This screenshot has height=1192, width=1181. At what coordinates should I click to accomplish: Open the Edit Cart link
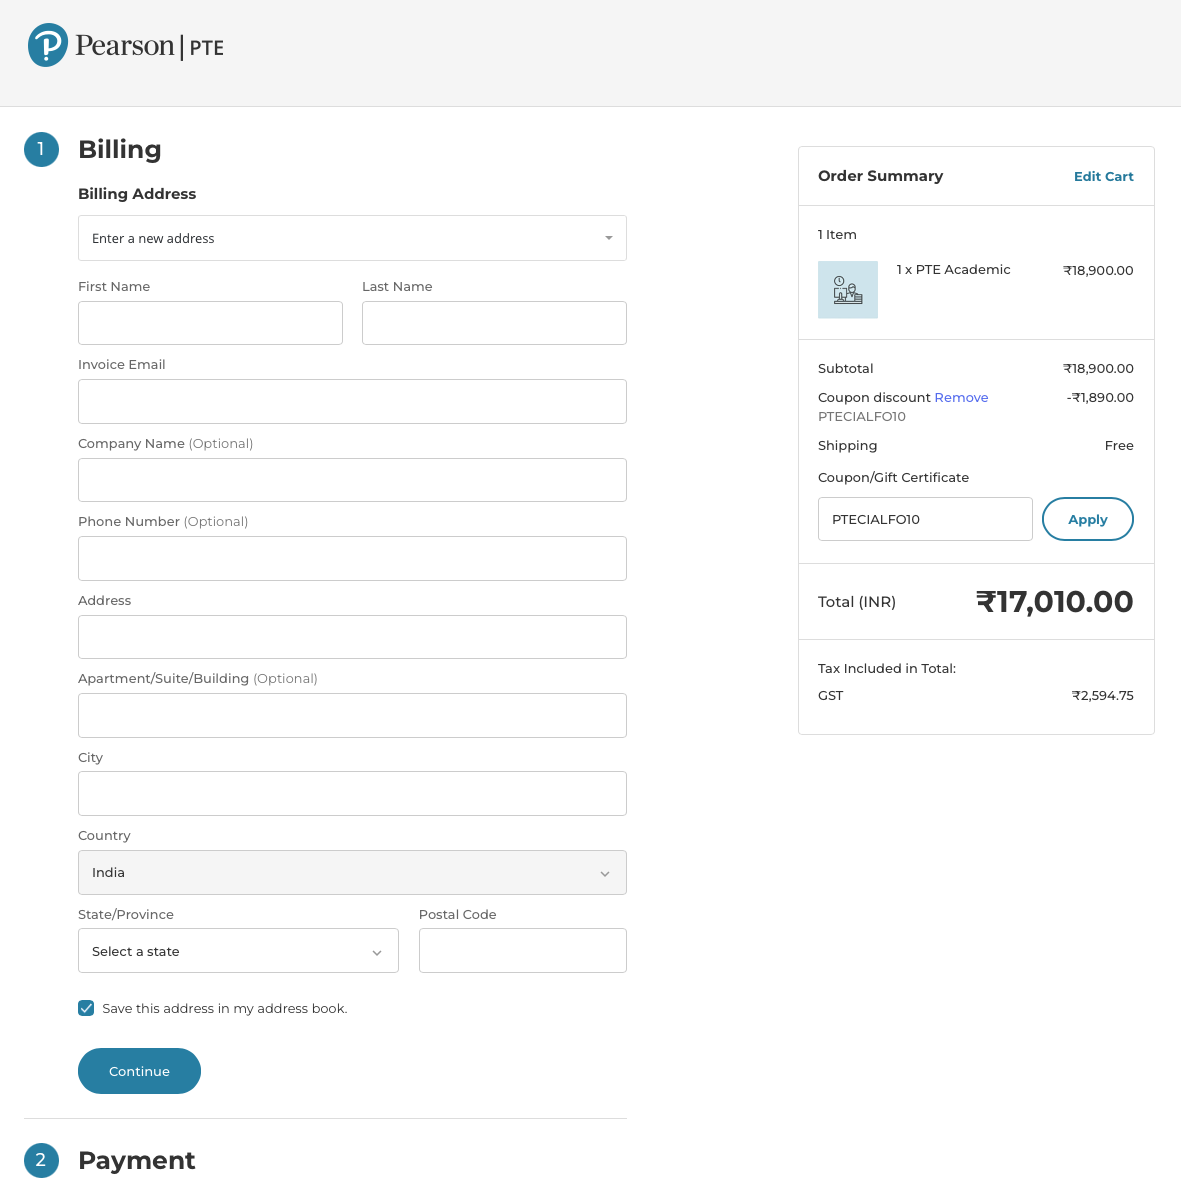[x=1103, y=176]
